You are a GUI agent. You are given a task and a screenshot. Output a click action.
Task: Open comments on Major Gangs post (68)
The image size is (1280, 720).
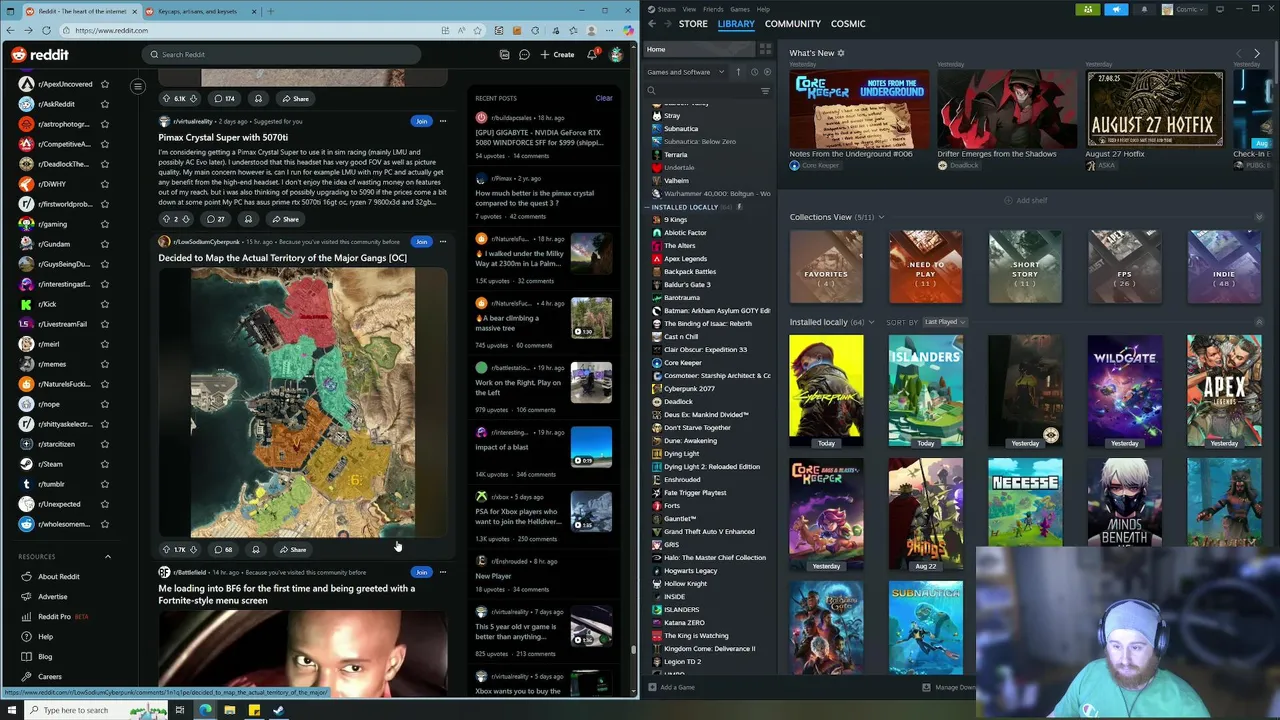(223, 550)
